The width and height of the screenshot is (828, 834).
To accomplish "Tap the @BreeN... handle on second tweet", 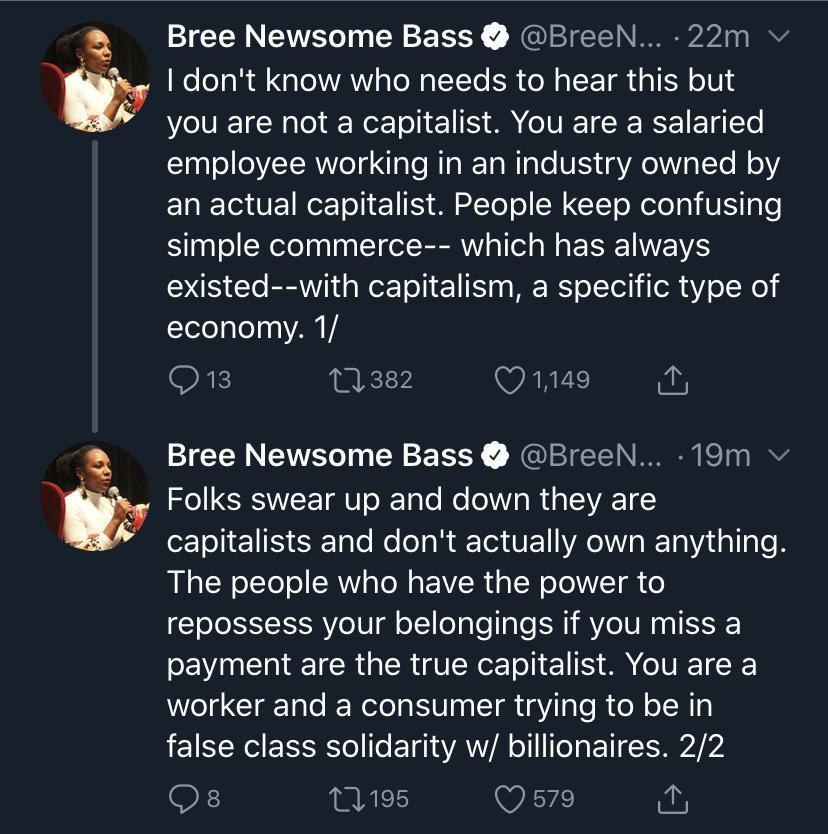I will point(590,456).
